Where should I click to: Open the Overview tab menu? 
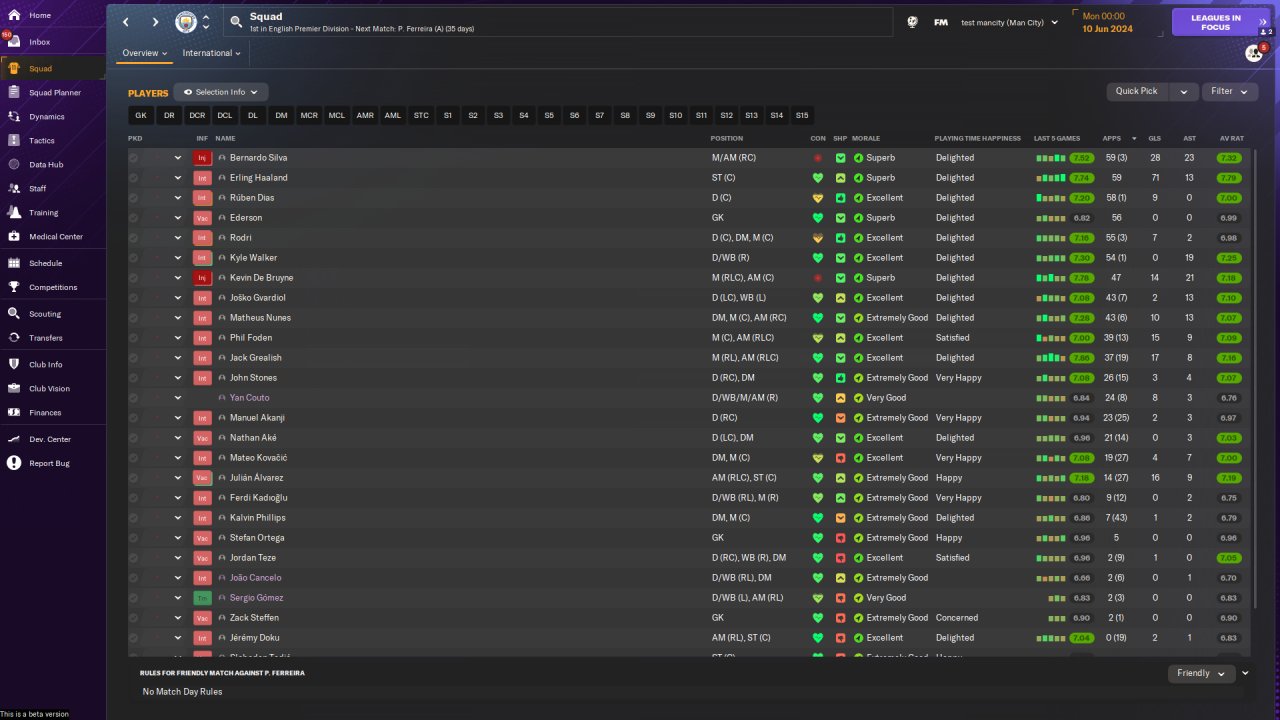click(145, 53)
